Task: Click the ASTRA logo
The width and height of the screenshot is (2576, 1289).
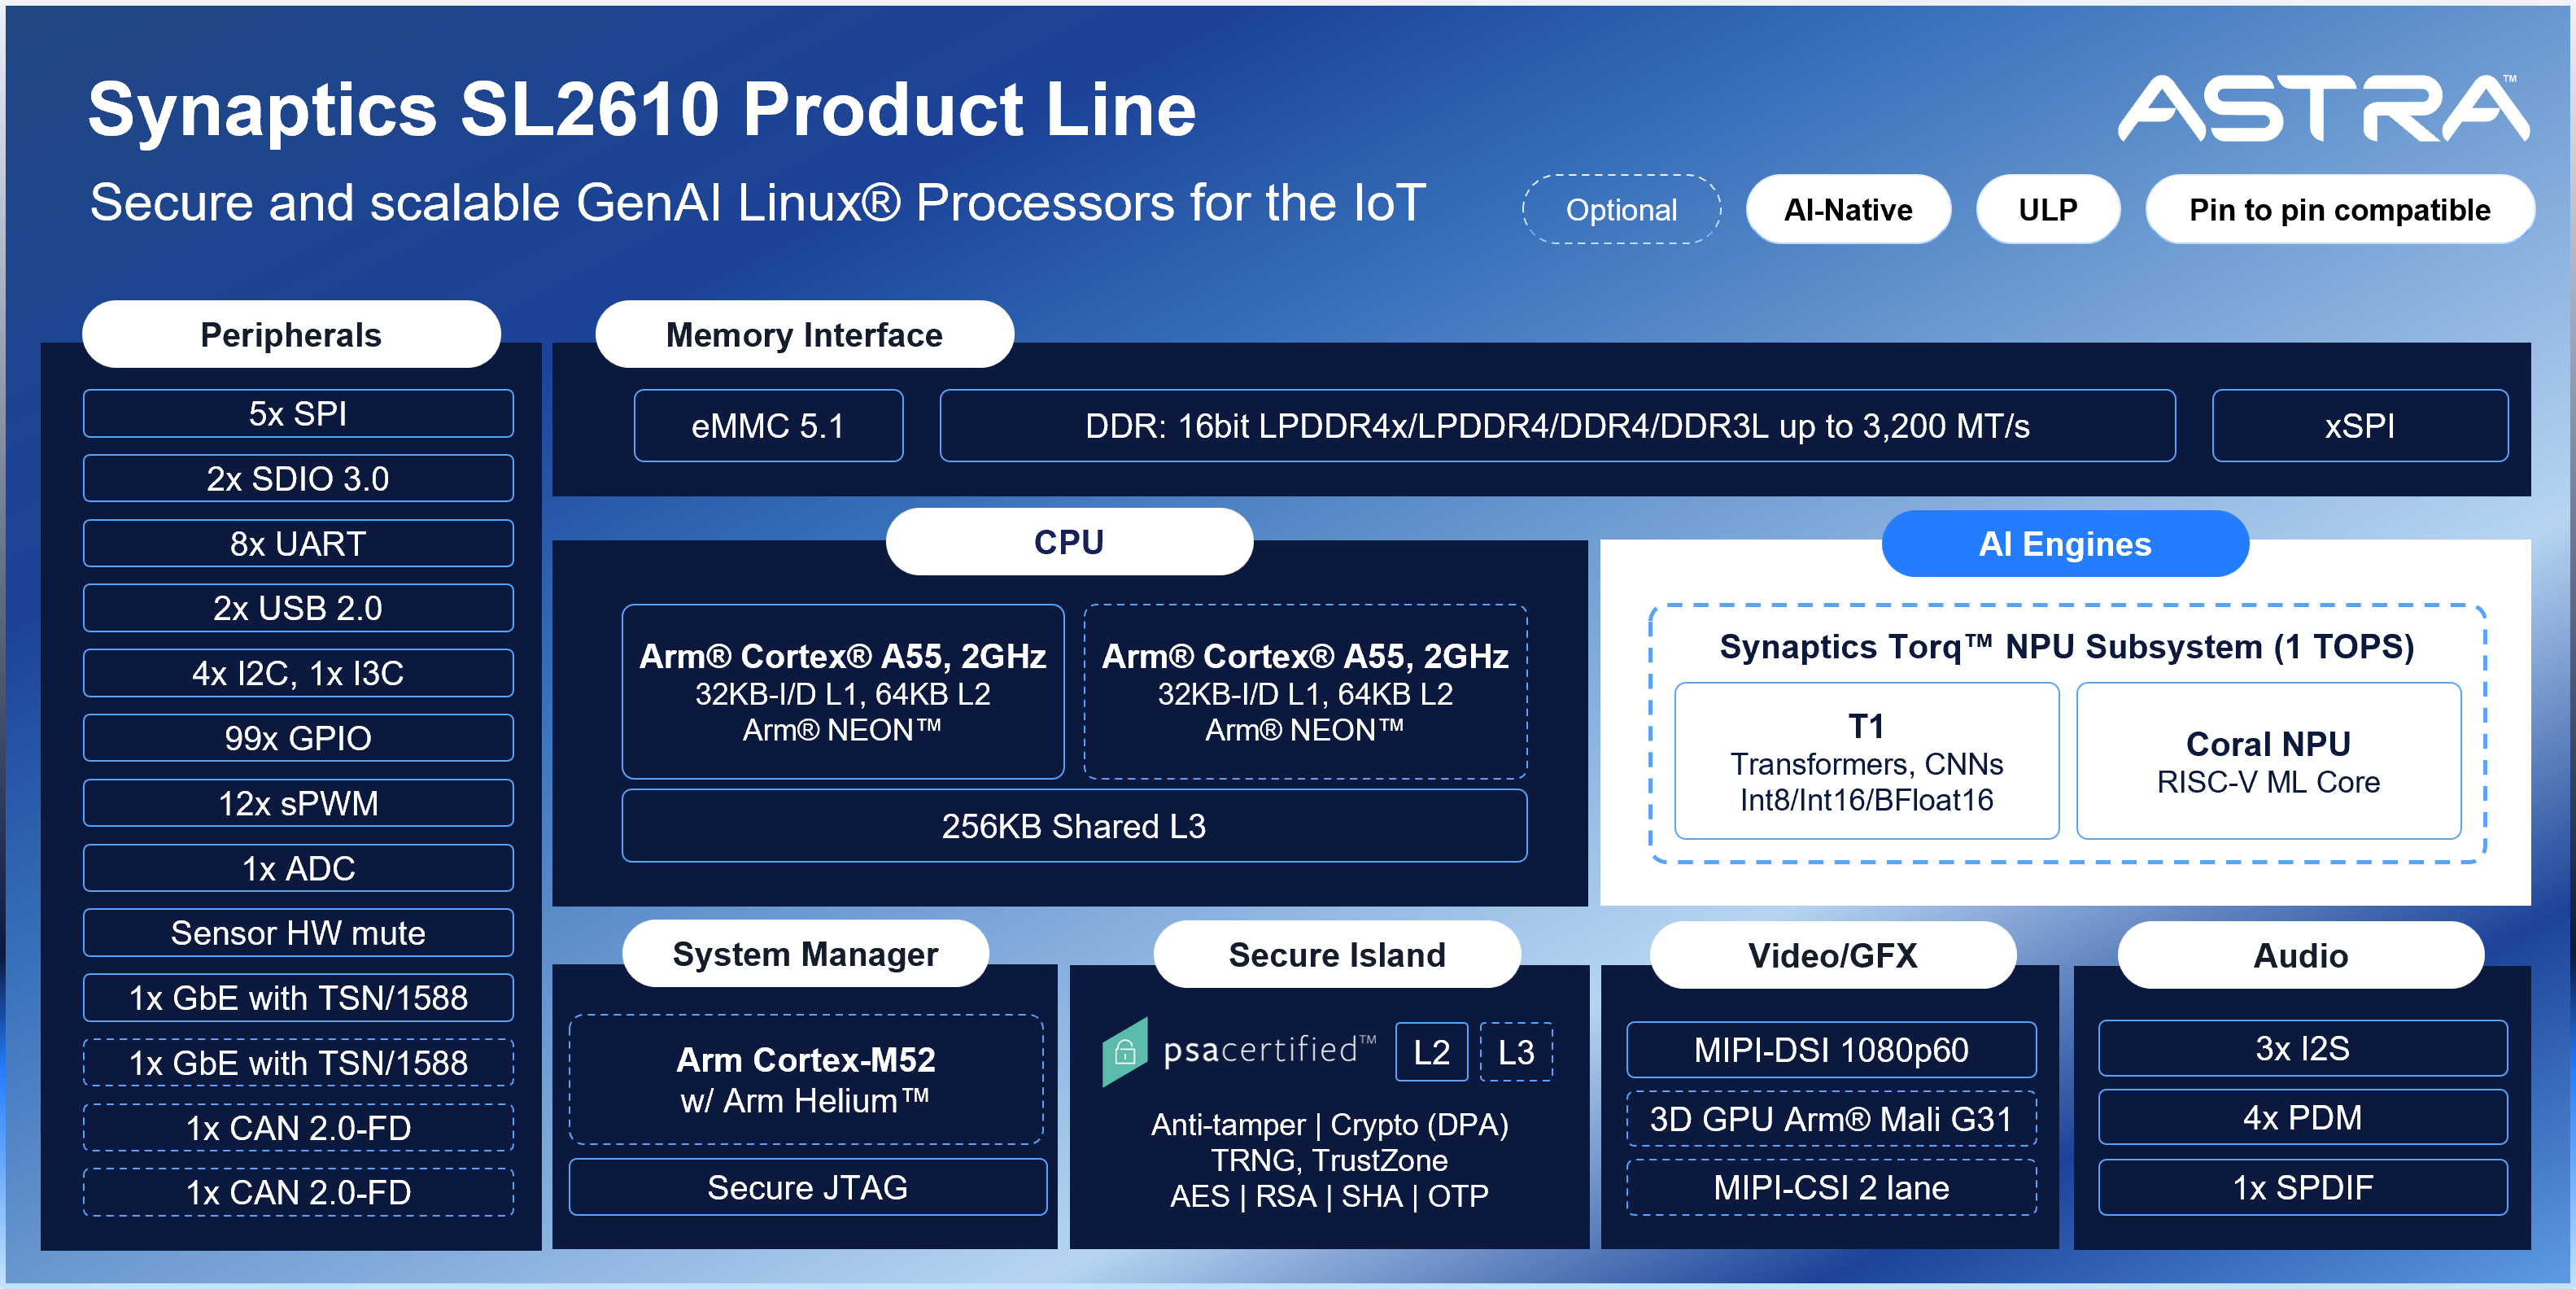Action: pos(2321,108)
